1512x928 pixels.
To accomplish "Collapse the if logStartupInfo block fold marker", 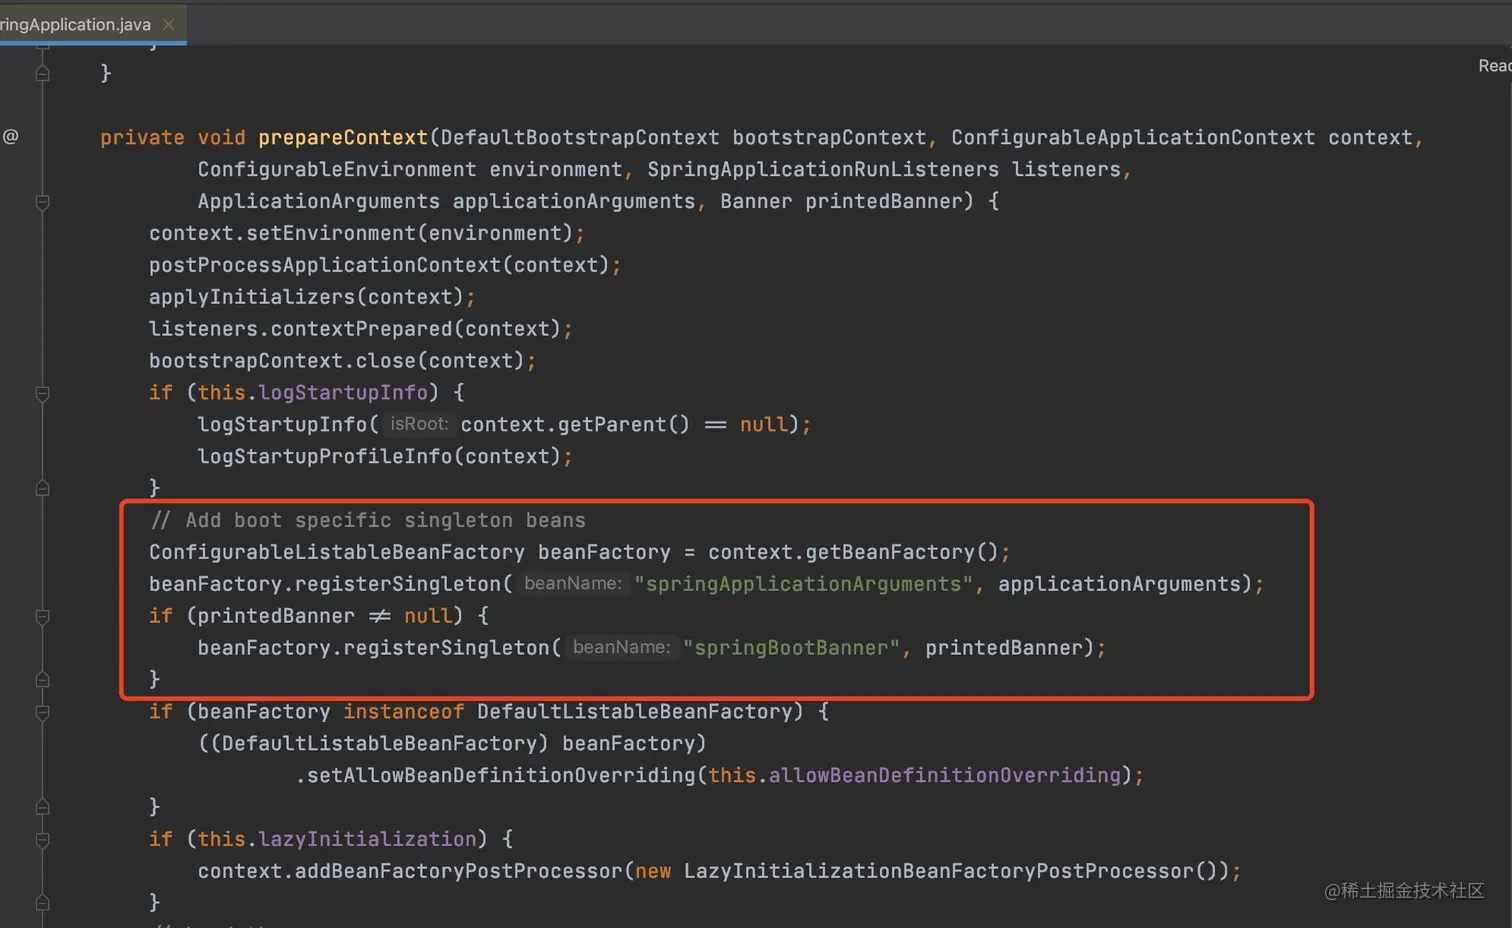I will pyautogui.click(x=42, y=394).
